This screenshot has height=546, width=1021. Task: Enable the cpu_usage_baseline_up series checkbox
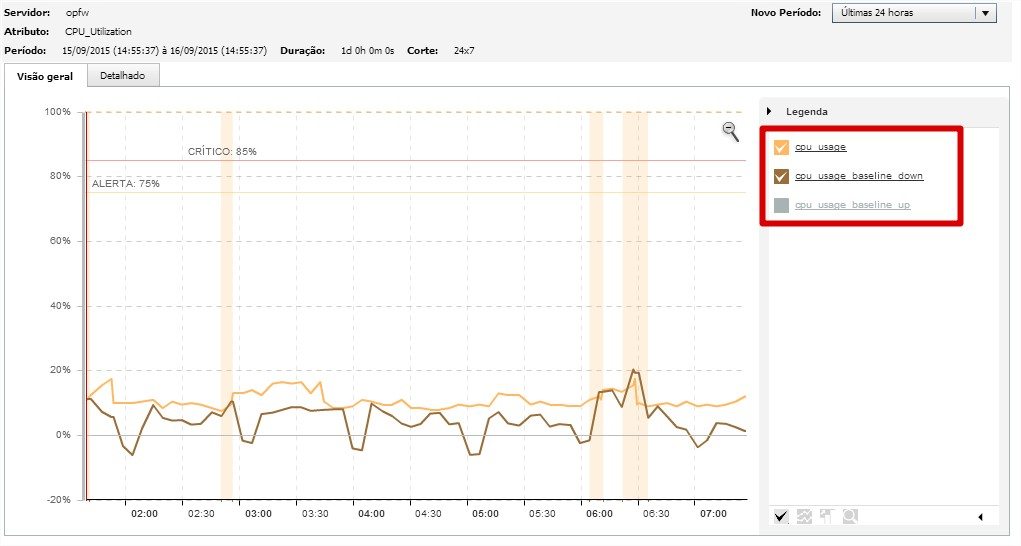pos(781,205)
